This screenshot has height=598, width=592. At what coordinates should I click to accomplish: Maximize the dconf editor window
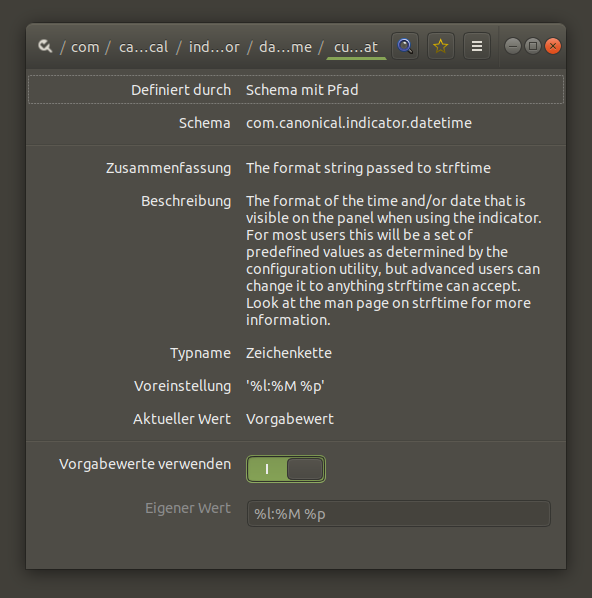[533, 46]
